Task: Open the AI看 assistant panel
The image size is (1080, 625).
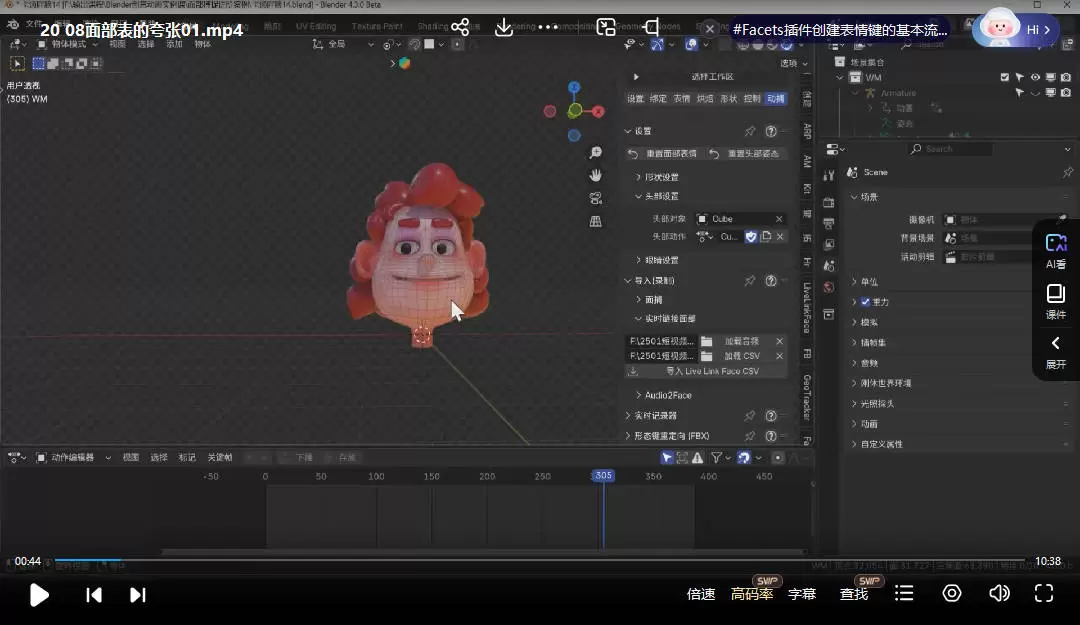Action: point(1056,252)
